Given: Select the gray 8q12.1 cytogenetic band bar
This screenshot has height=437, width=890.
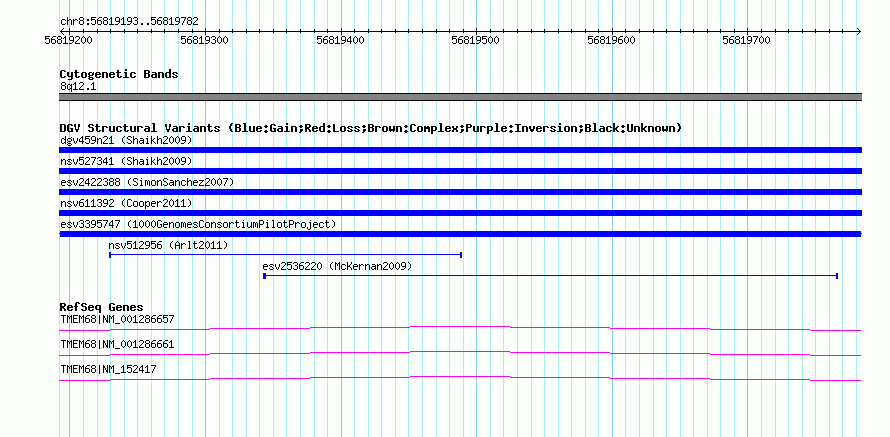Looking at the screenshot, I should click(460, 97).
